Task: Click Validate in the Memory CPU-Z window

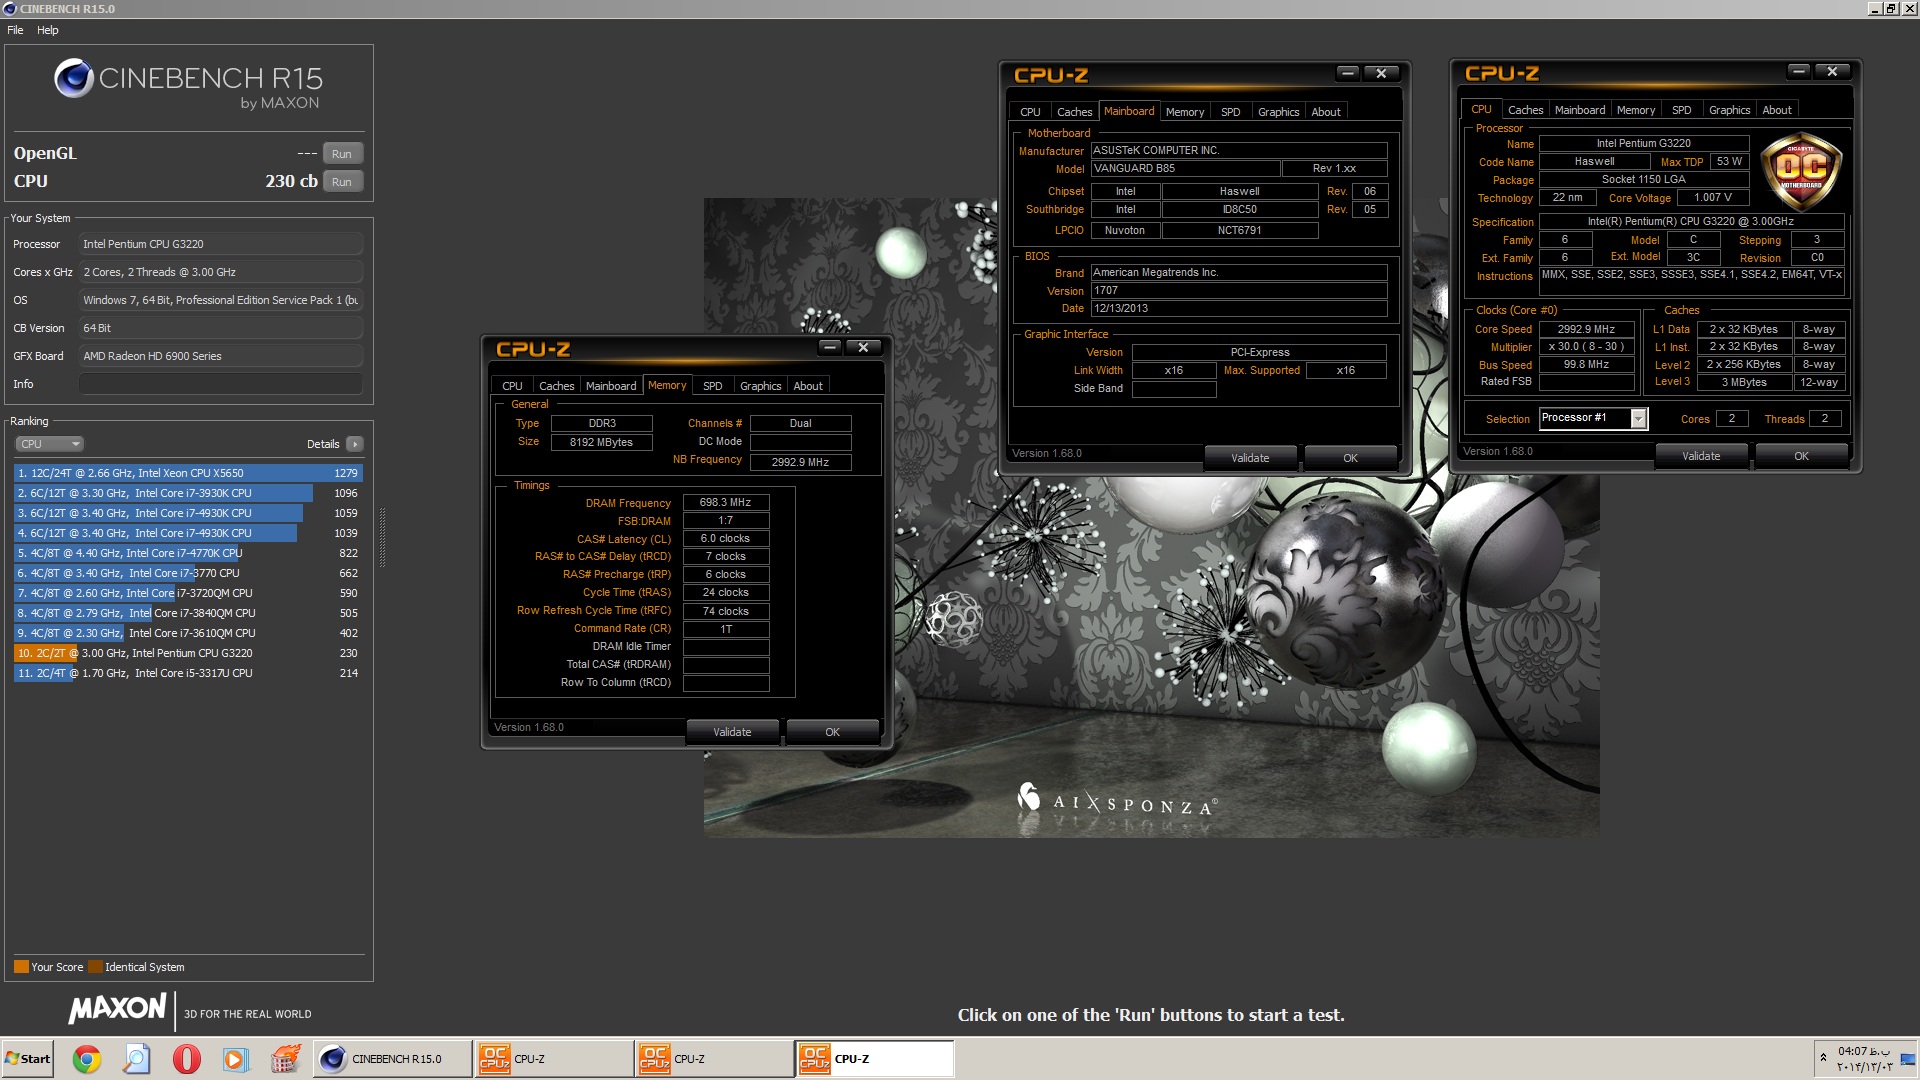Action: click(732, 732)
